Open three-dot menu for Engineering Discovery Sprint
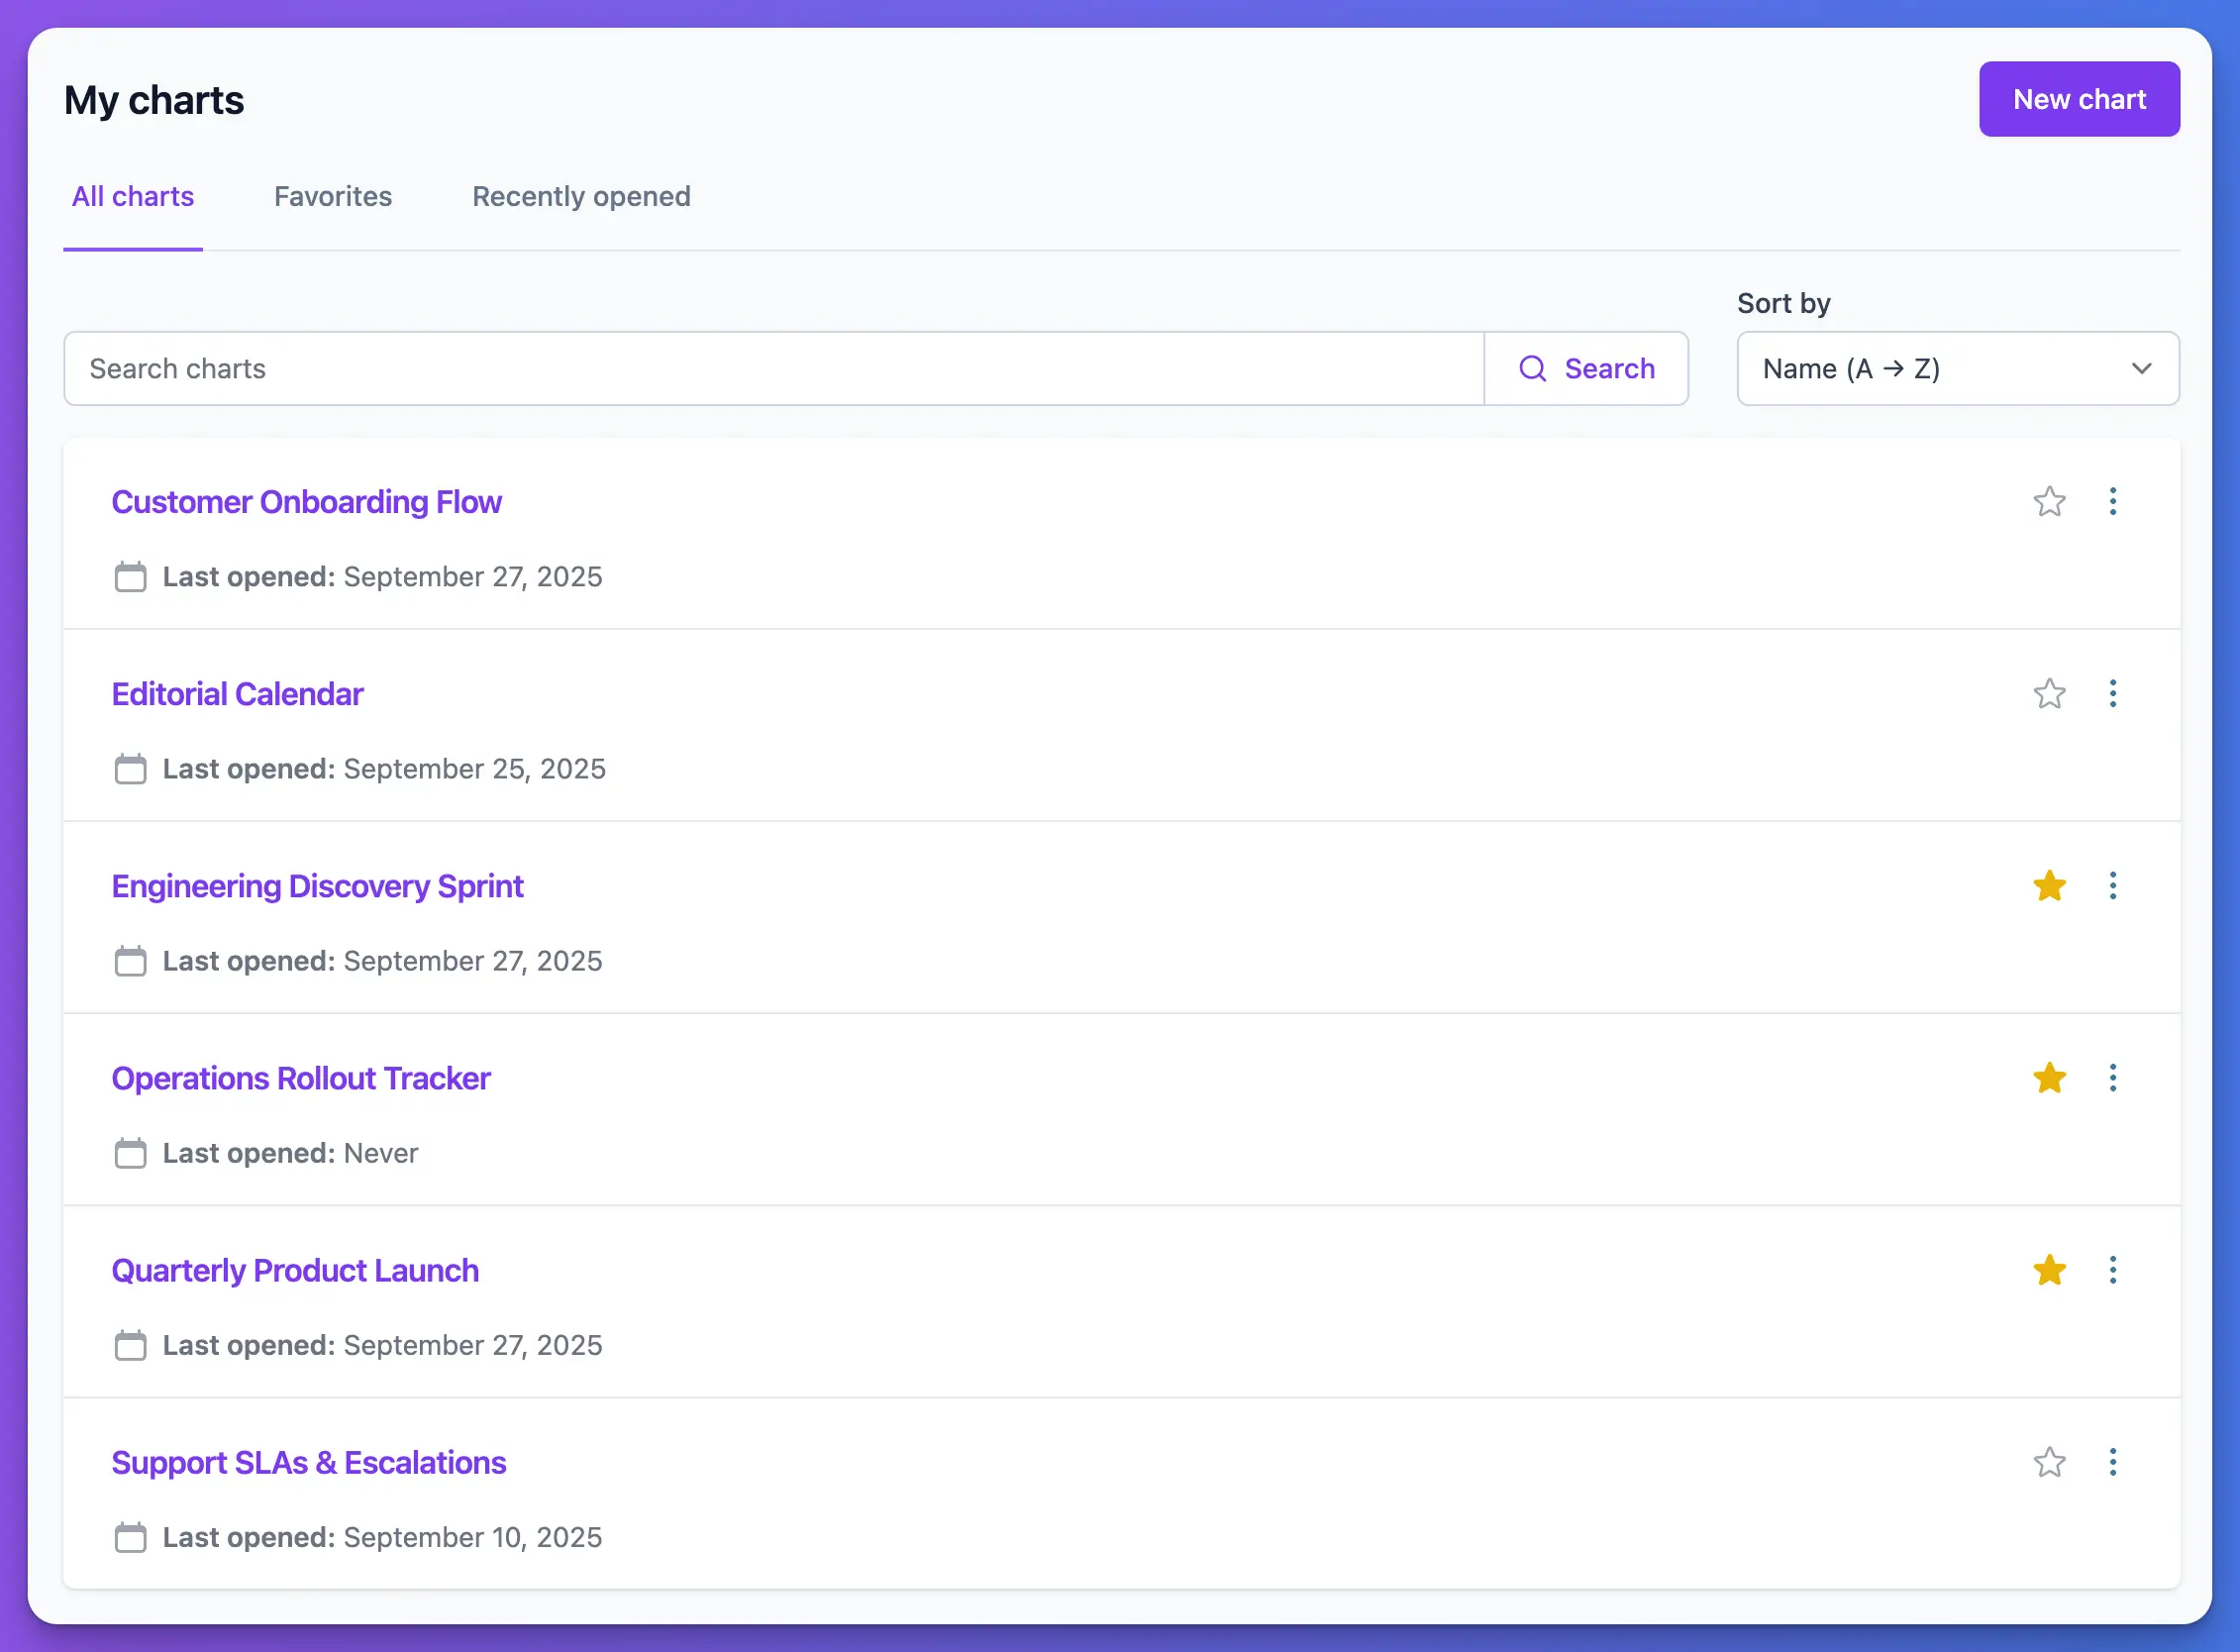 pyautogui.click(x=2112, y=885)
